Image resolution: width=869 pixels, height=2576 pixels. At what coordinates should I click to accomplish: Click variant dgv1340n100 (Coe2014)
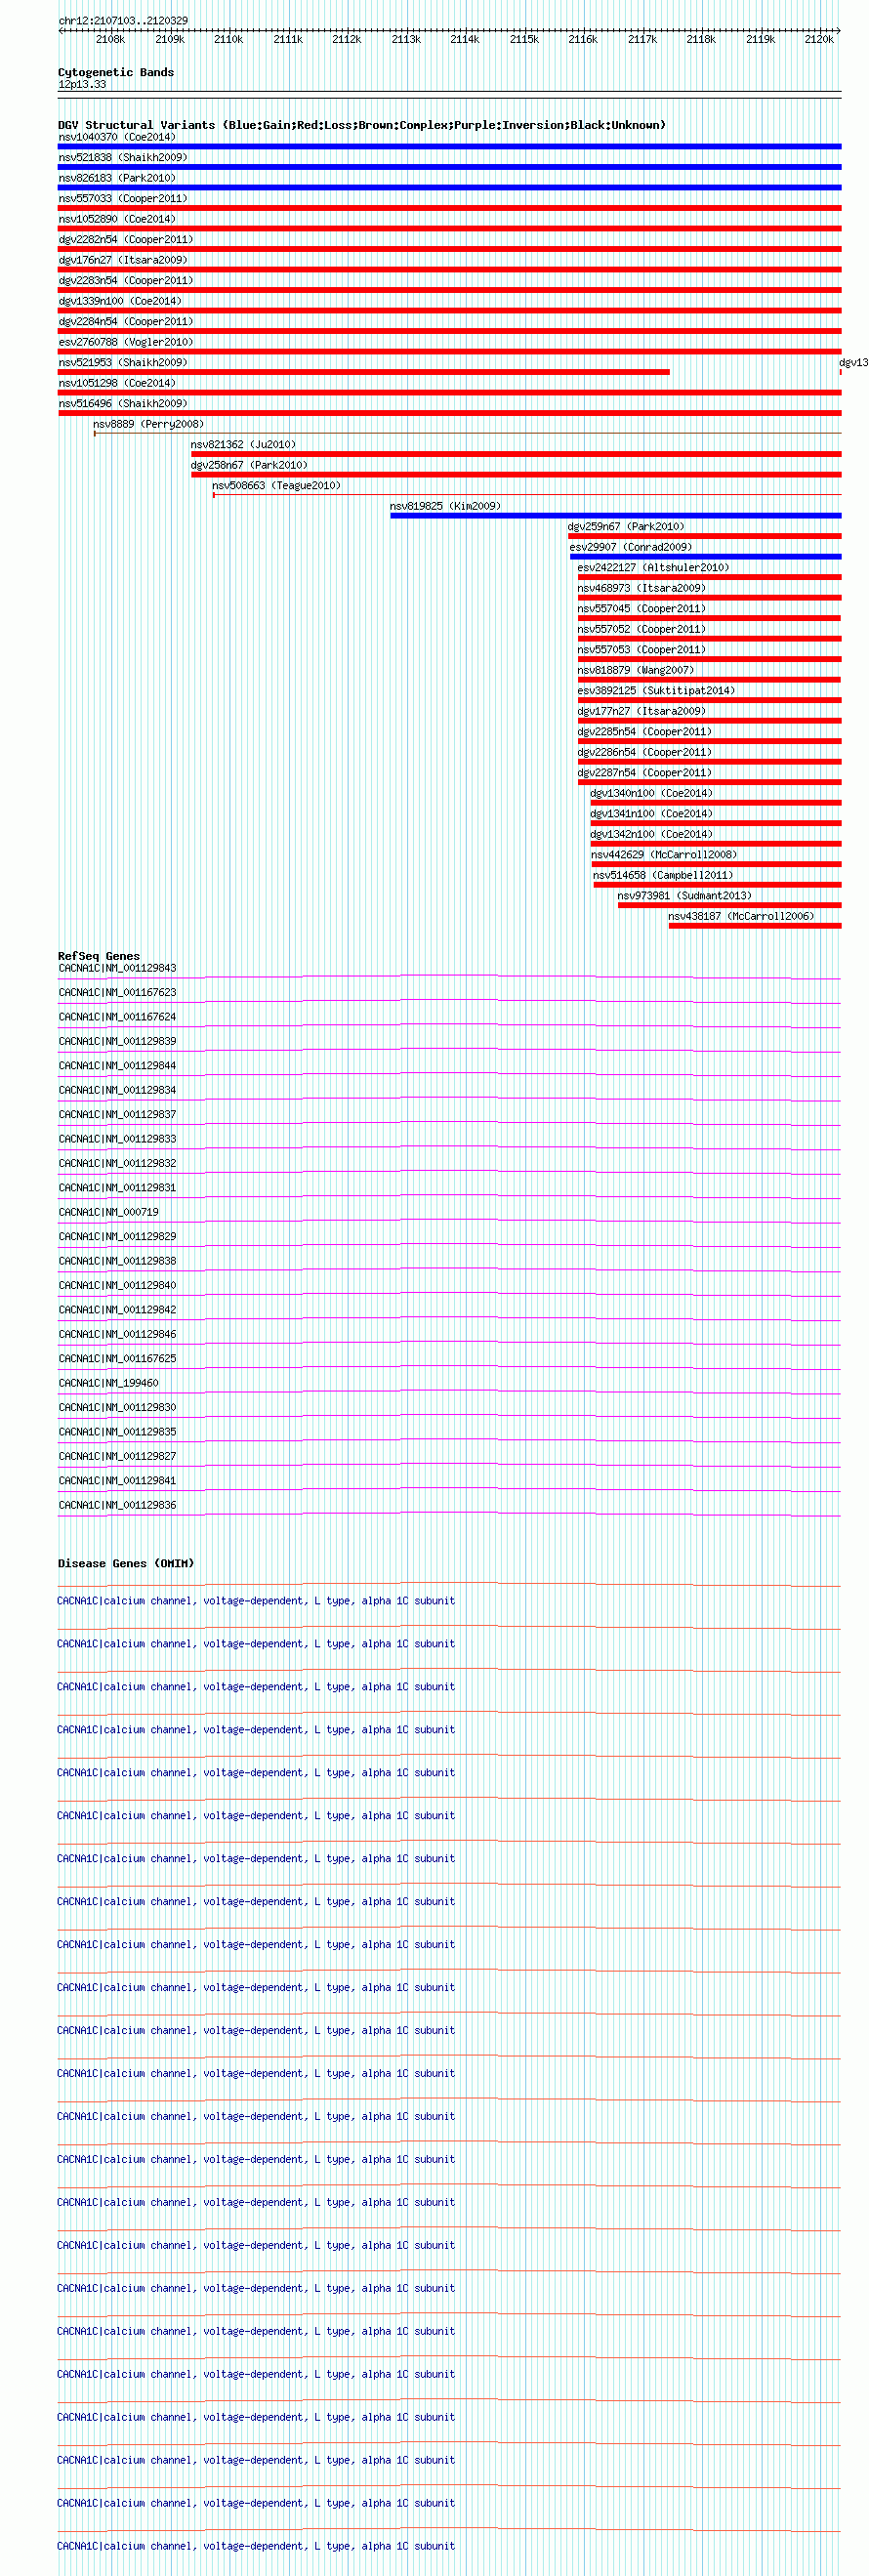coord(652,793)
